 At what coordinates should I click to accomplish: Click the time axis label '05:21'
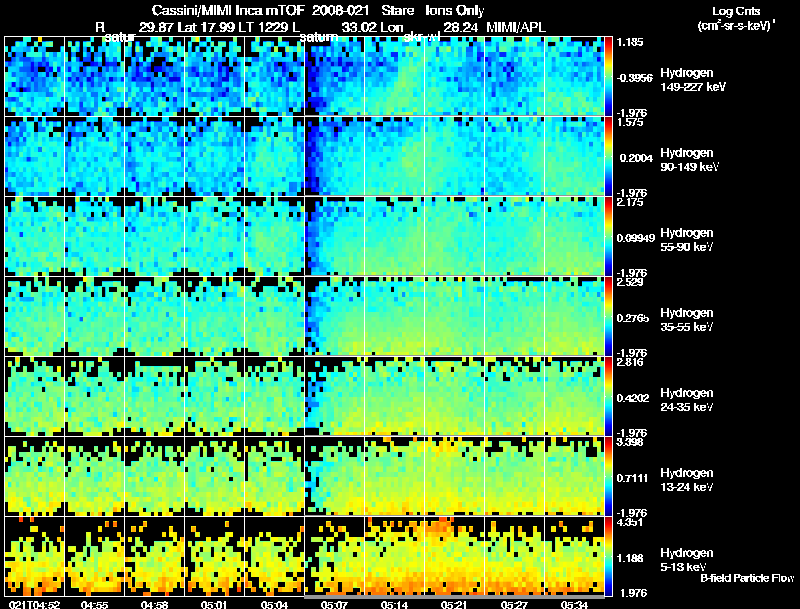click(454, 604)
